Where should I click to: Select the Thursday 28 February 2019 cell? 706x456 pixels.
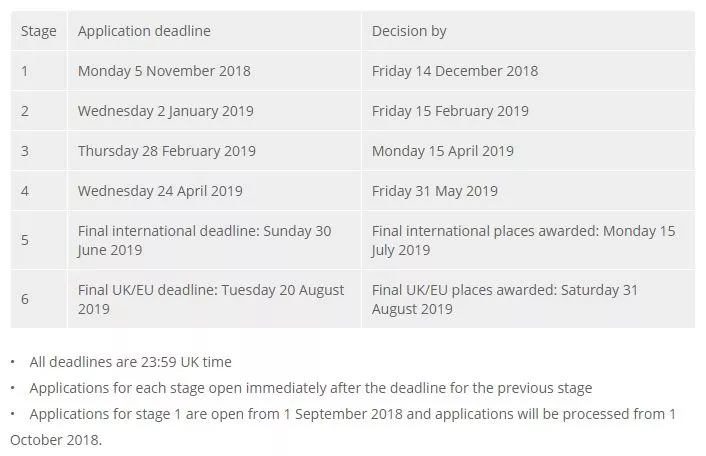pos(167,151)
